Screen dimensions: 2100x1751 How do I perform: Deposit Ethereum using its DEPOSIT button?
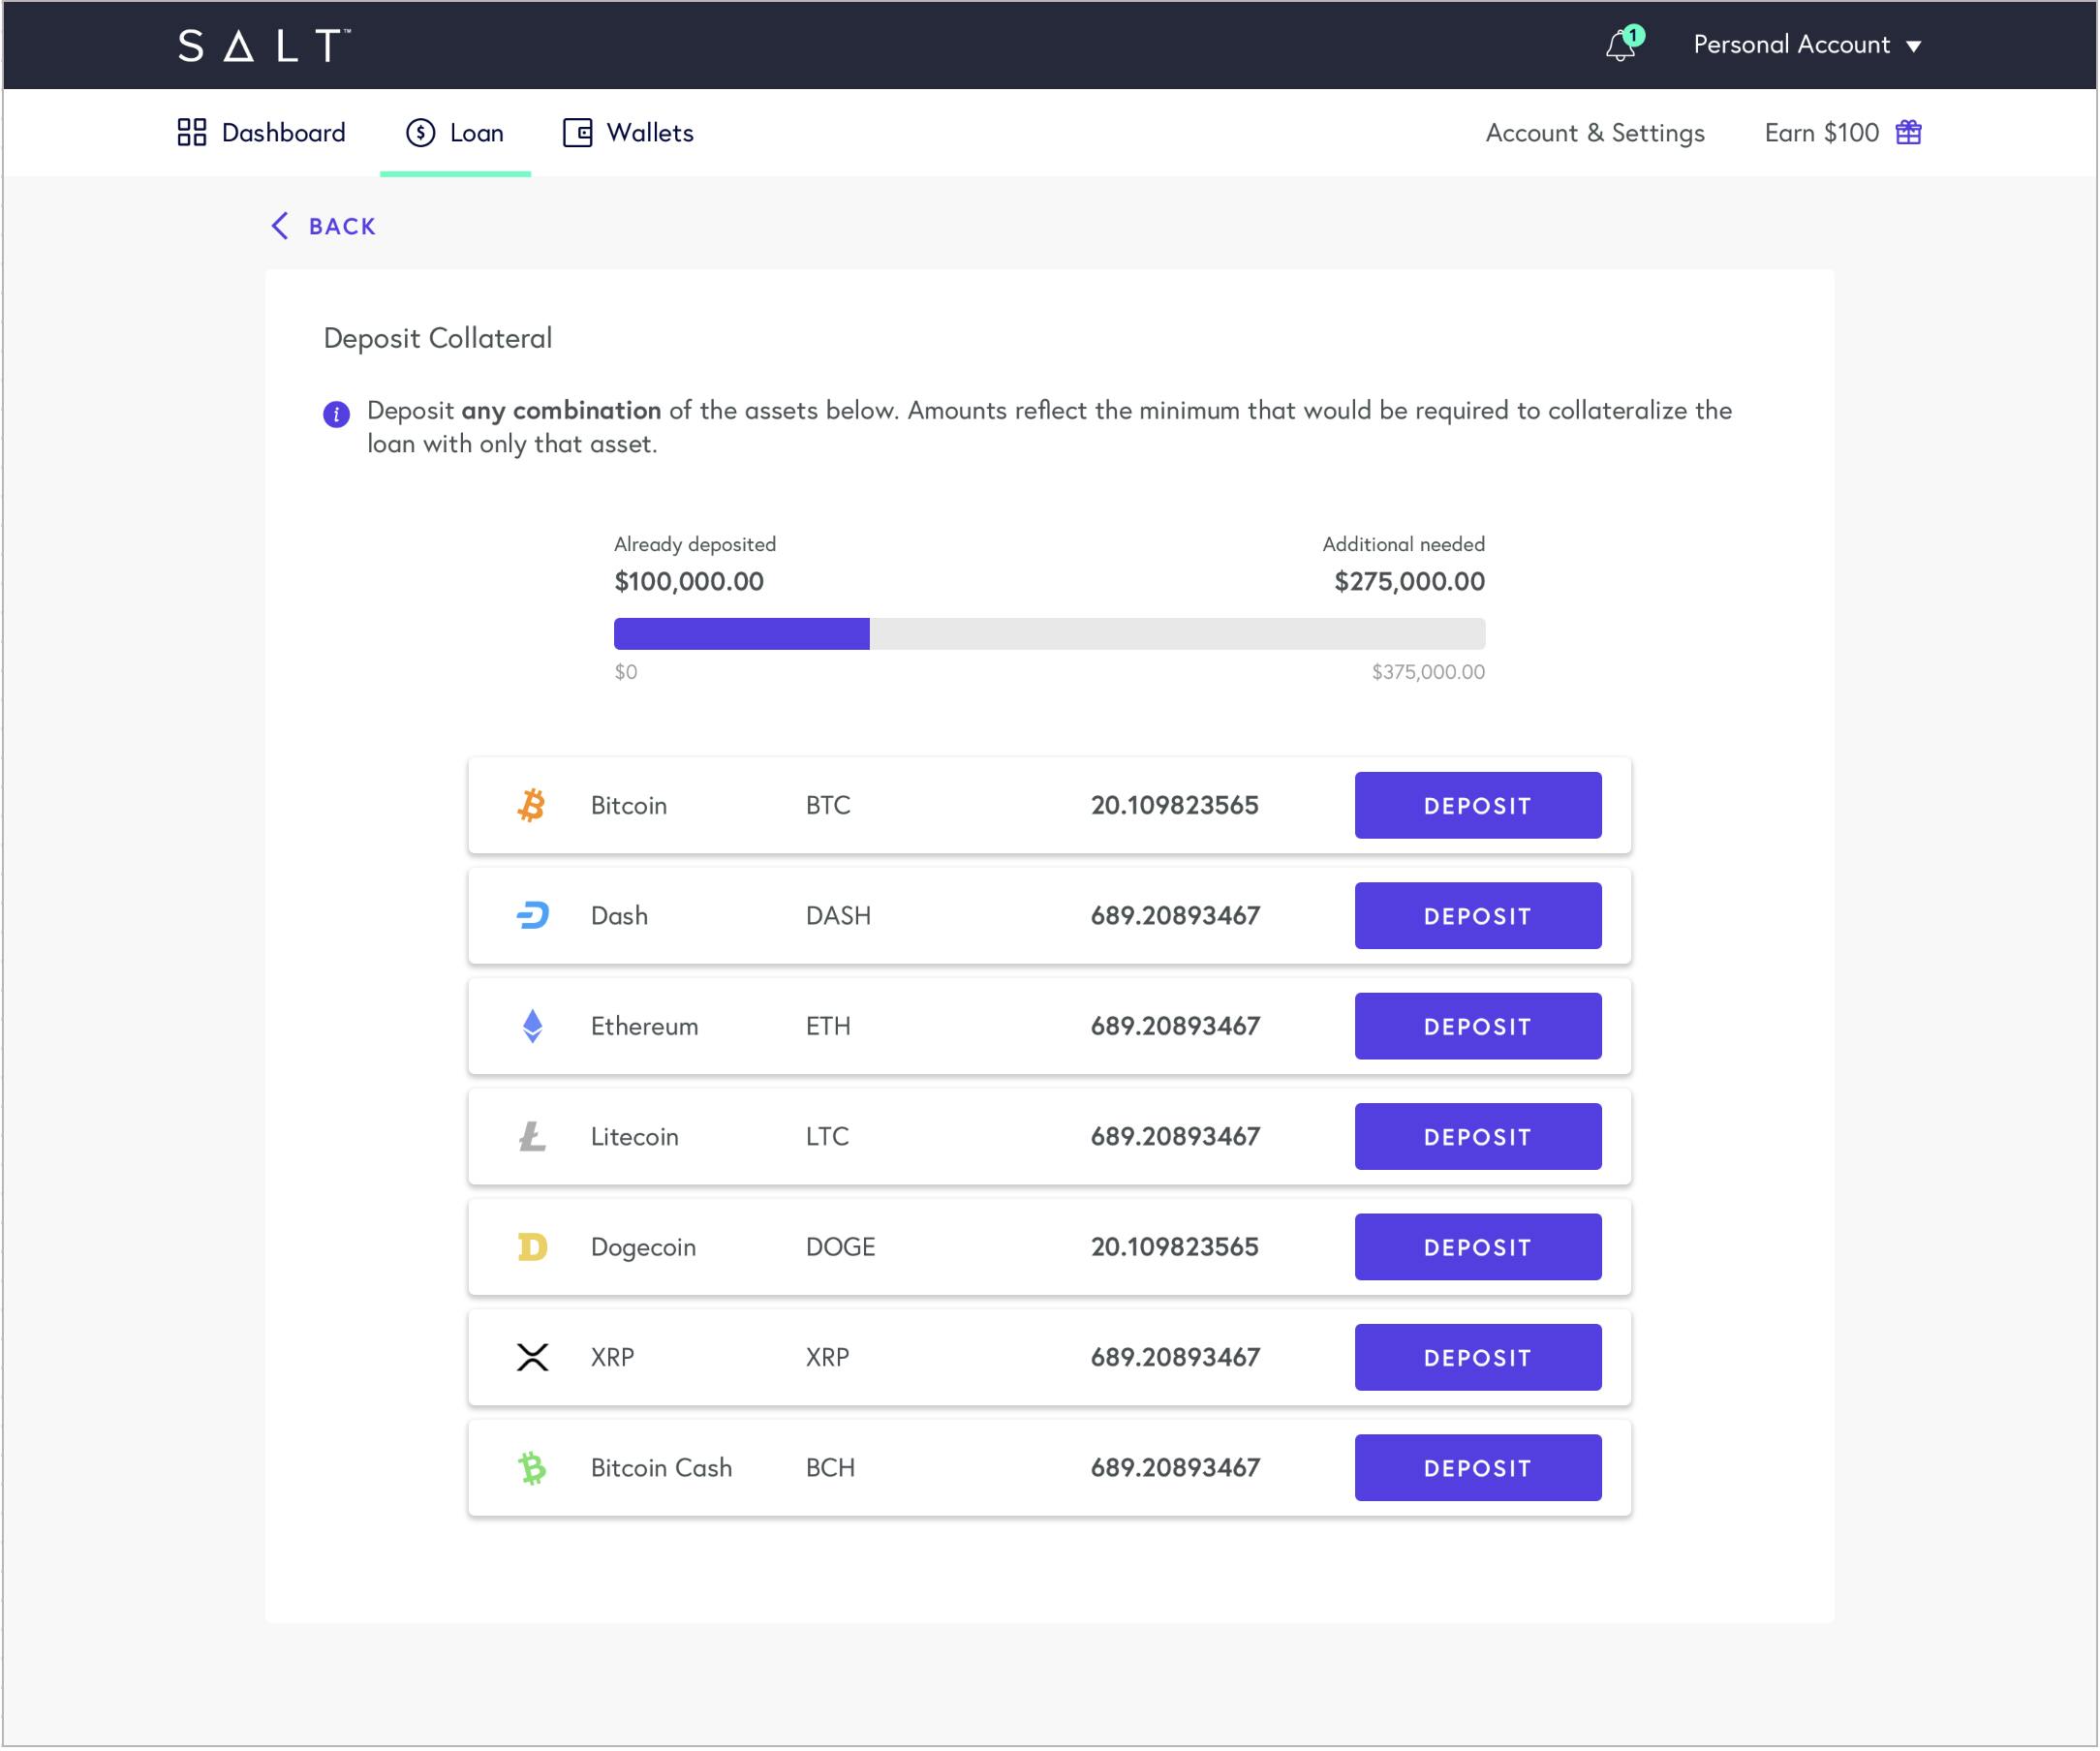click(x=1478, y=1027)
